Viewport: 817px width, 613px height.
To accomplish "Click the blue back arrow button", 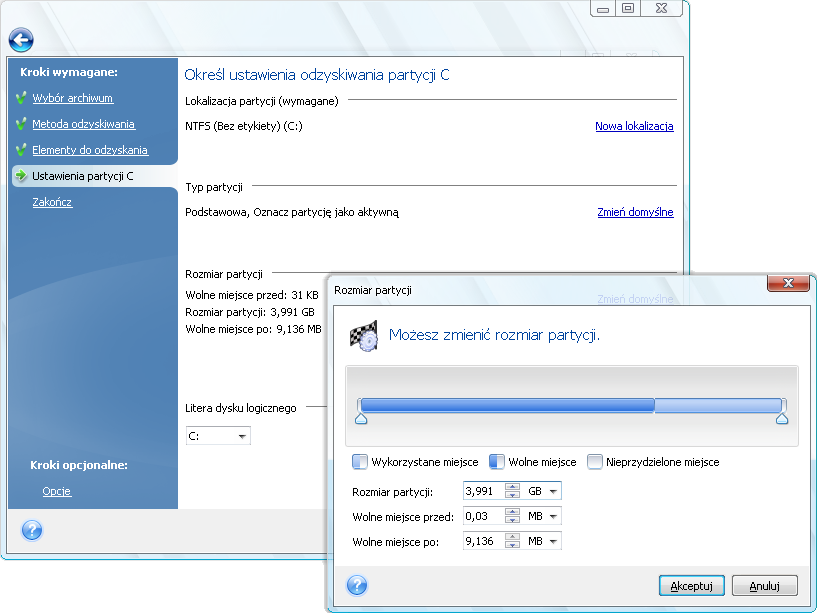I will point(21,40).
